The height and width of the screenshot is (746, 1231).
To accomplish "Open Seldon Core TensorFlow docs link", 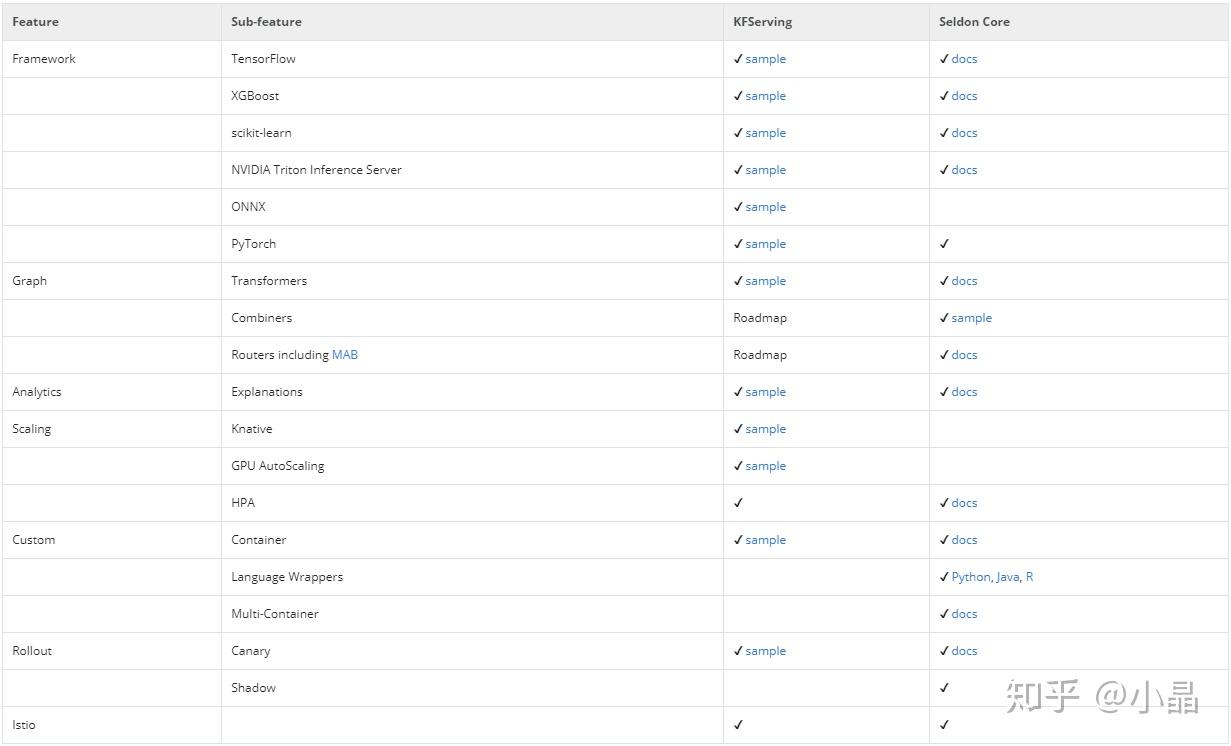I will click(964, 59).
